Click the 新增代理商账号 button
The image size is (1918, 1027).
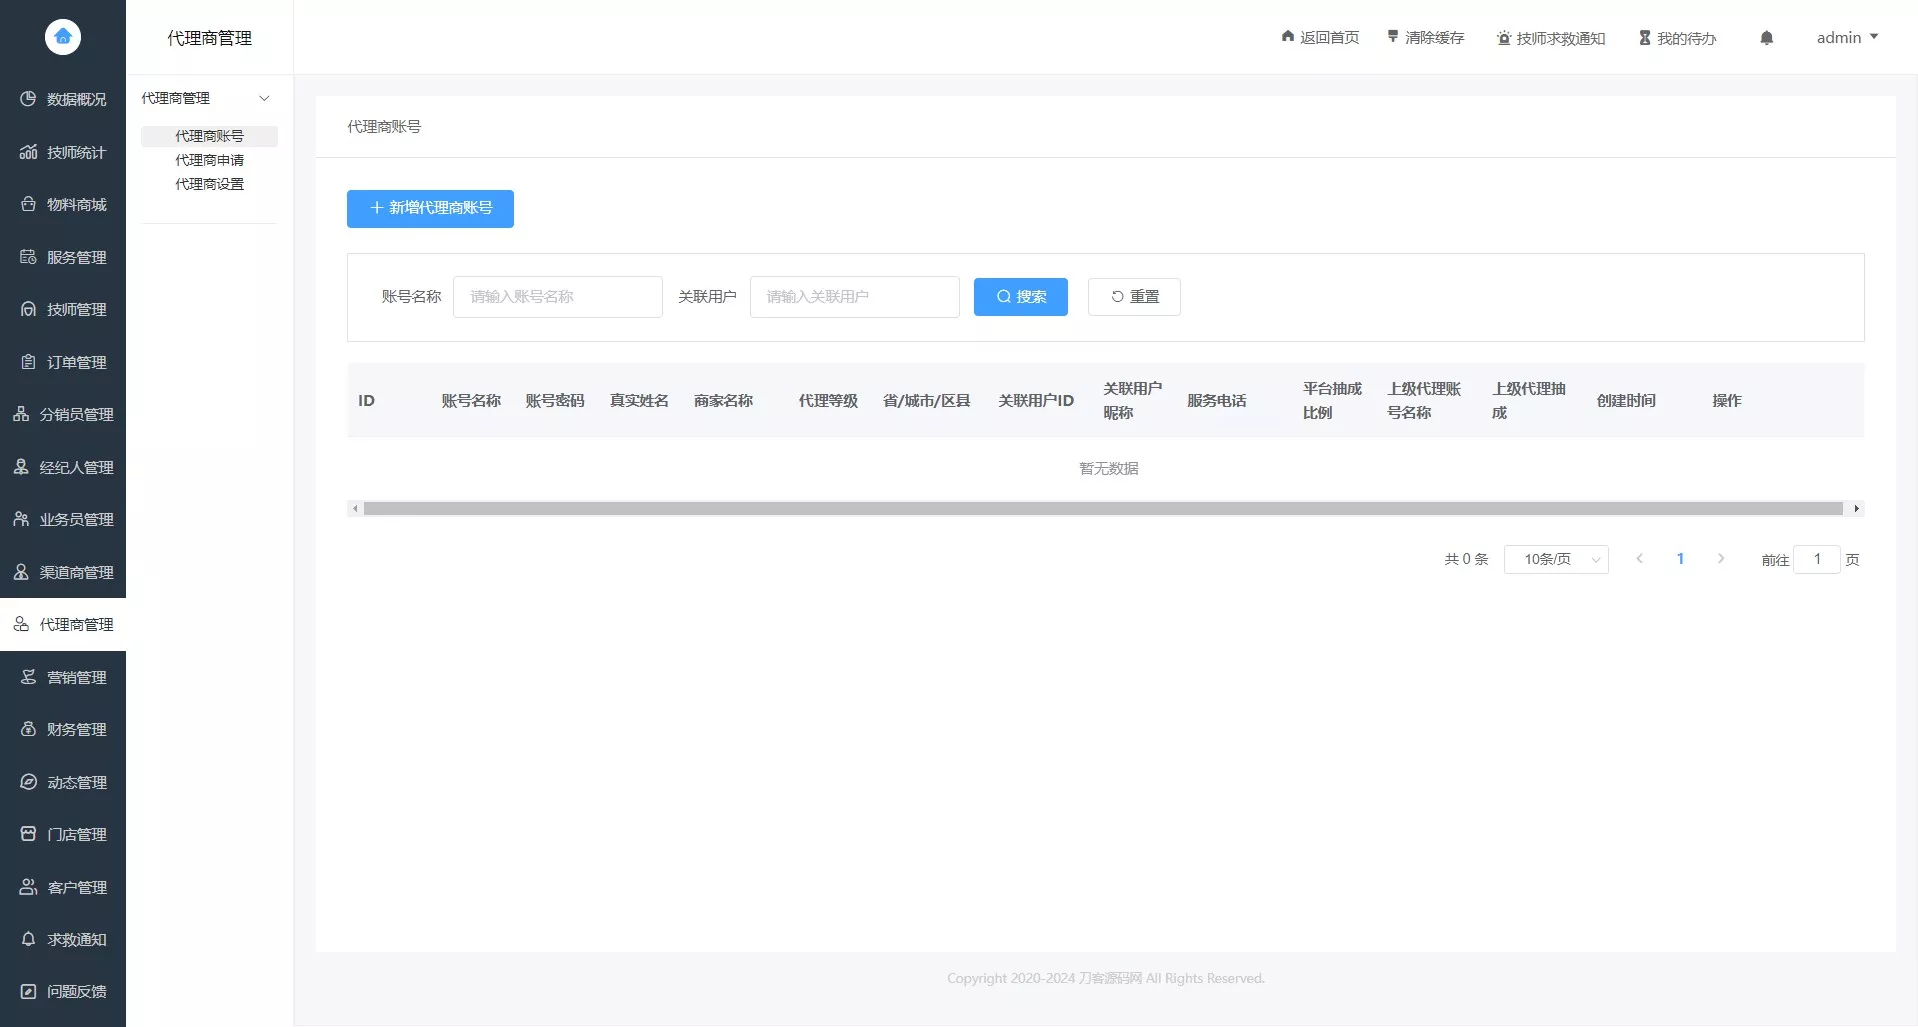click(430, 208)
